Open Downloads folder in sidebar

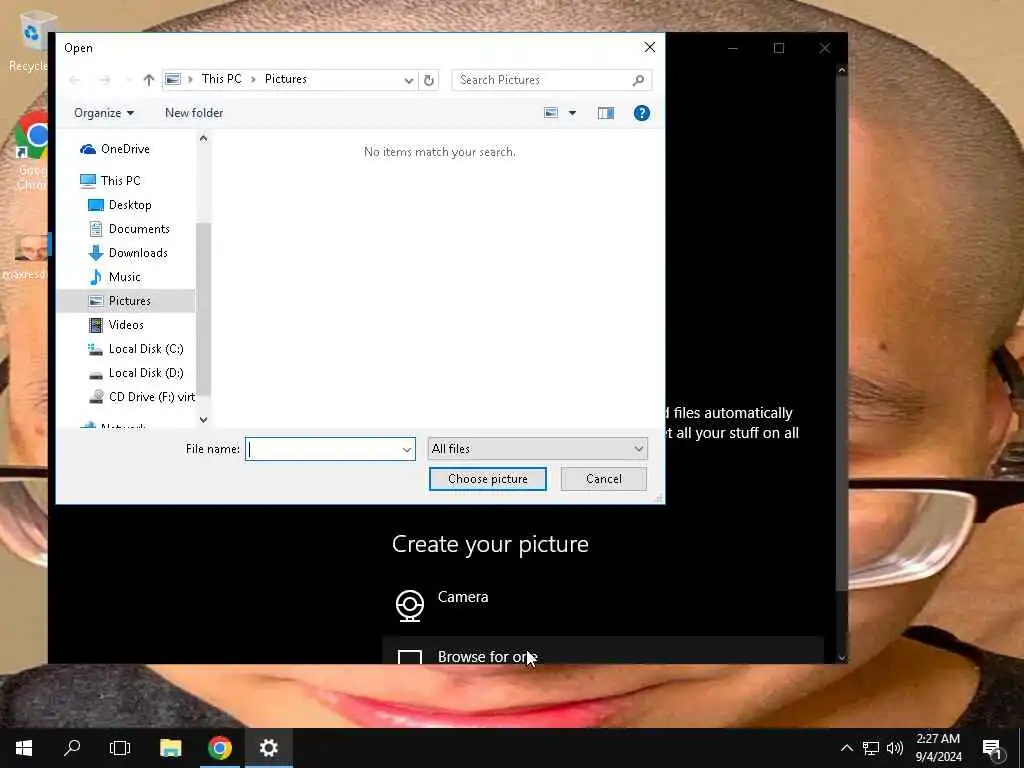pos(138,253)
